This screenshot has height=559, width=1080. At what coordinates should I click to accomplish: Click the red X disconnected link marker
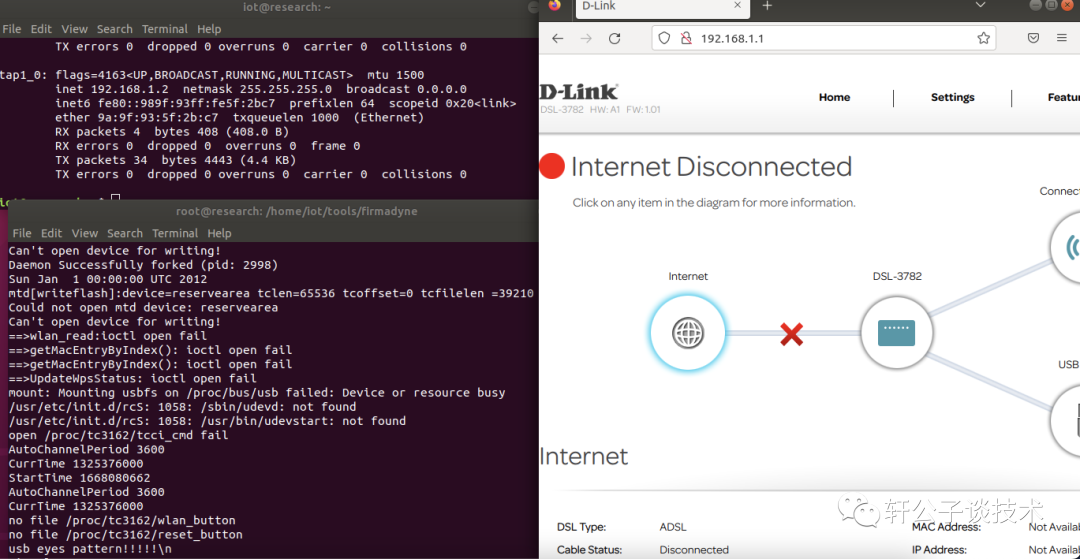pos(791,335)
